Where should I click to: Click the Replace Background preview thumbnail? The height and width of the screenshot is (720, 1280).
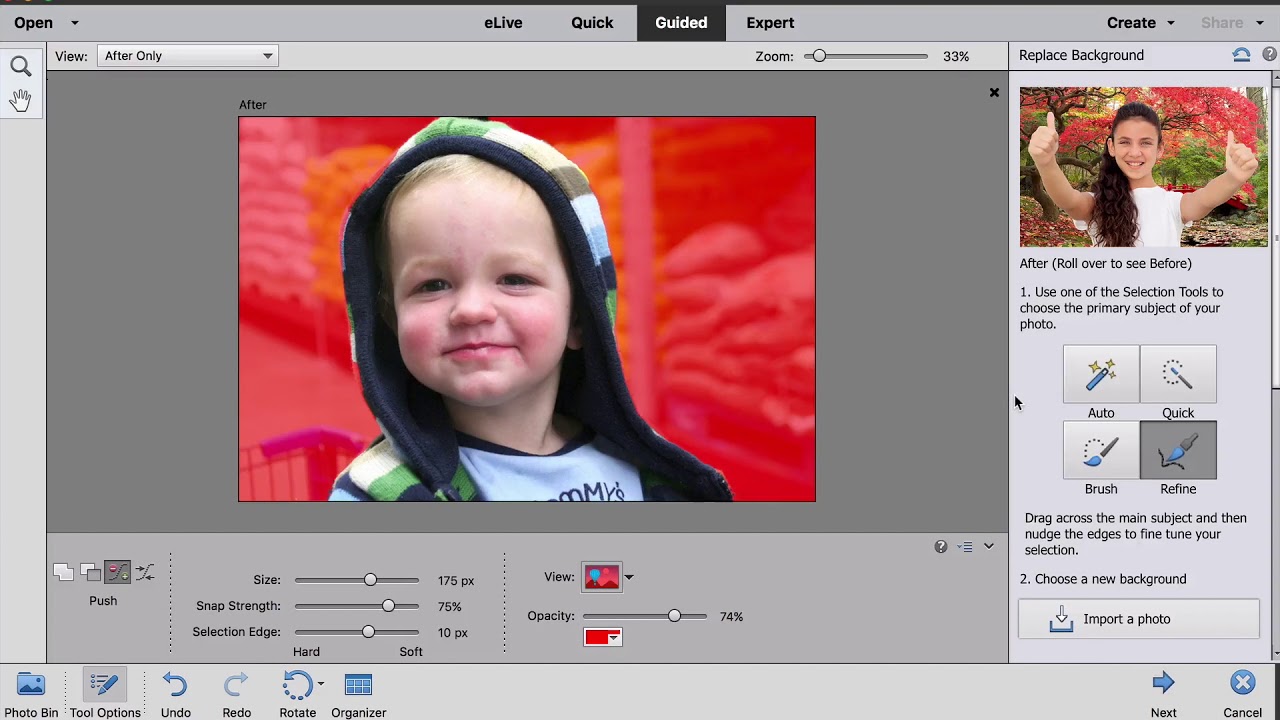pyautogui.click(x=1143, y=167)
